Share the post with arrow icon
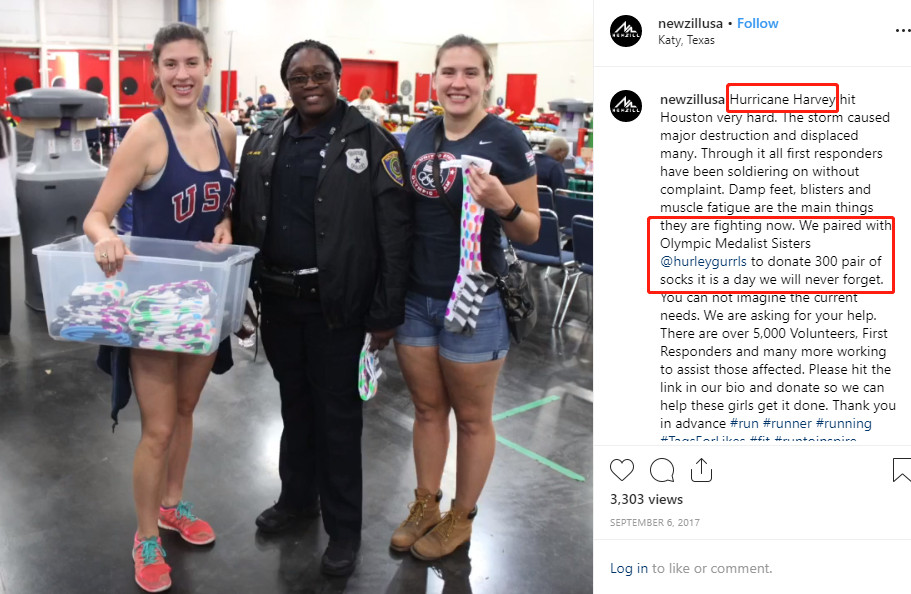Image resolution: width=911 pixels, height=594 pixels. pos(701,470)
